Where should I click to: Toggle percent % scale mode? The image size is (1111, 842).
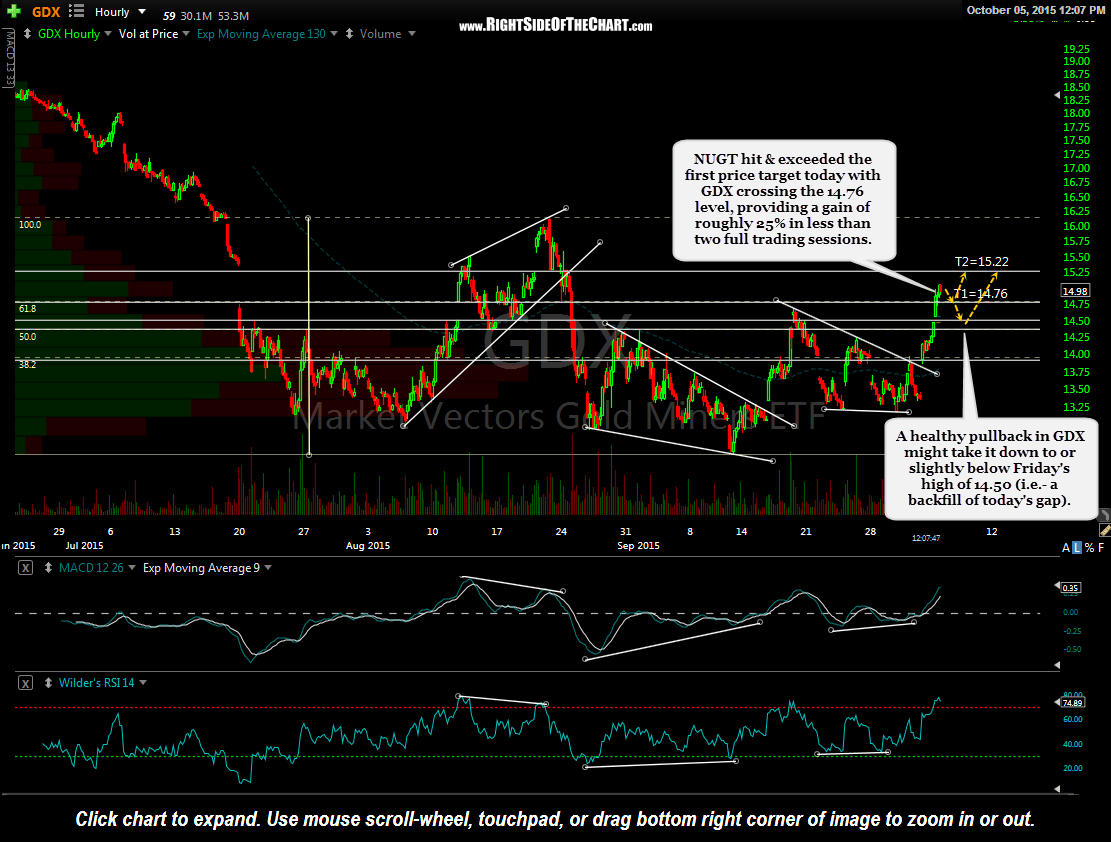click(x=1089, y=547)
